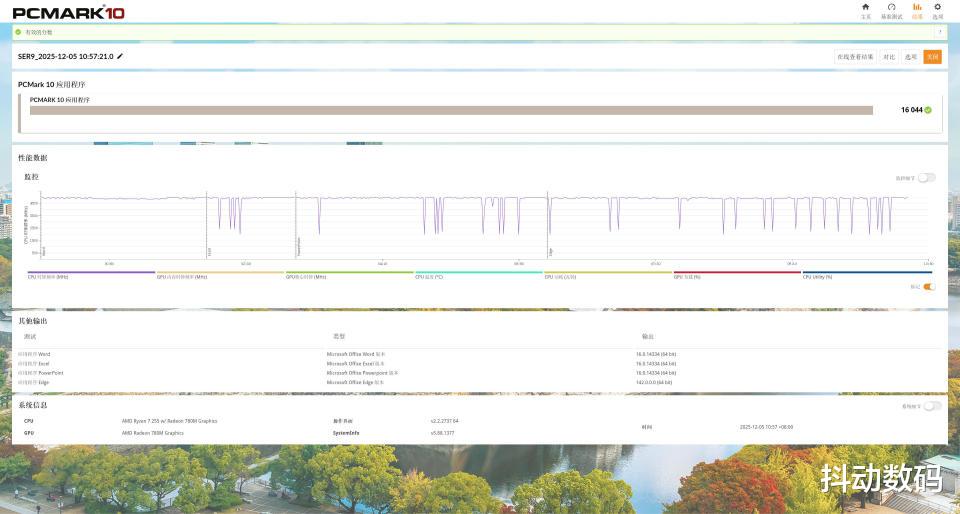The width and height of the screenshot is (960, 514).
Task: Click the Excel row in other output
Action: (x=479, y=363)
